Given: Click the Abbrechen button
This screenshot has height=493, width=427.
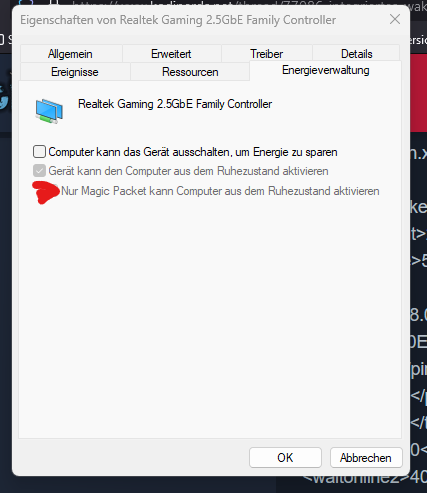Looking at the screenshot, I should pyautogui.click(x=366, y=457).
